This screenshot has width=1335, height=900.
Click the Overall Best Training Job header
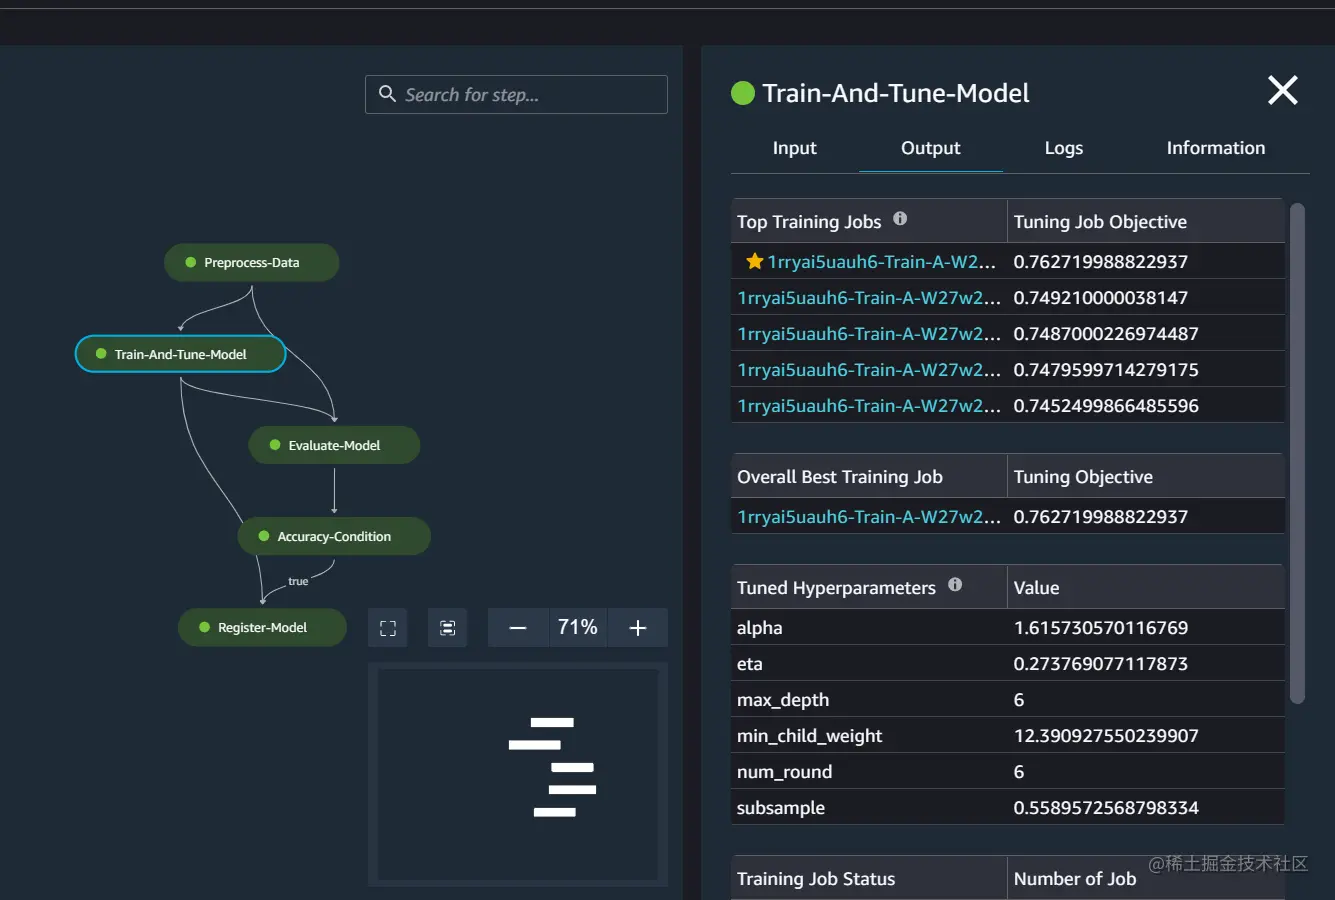pyautogui.click(x=840, y=477)
